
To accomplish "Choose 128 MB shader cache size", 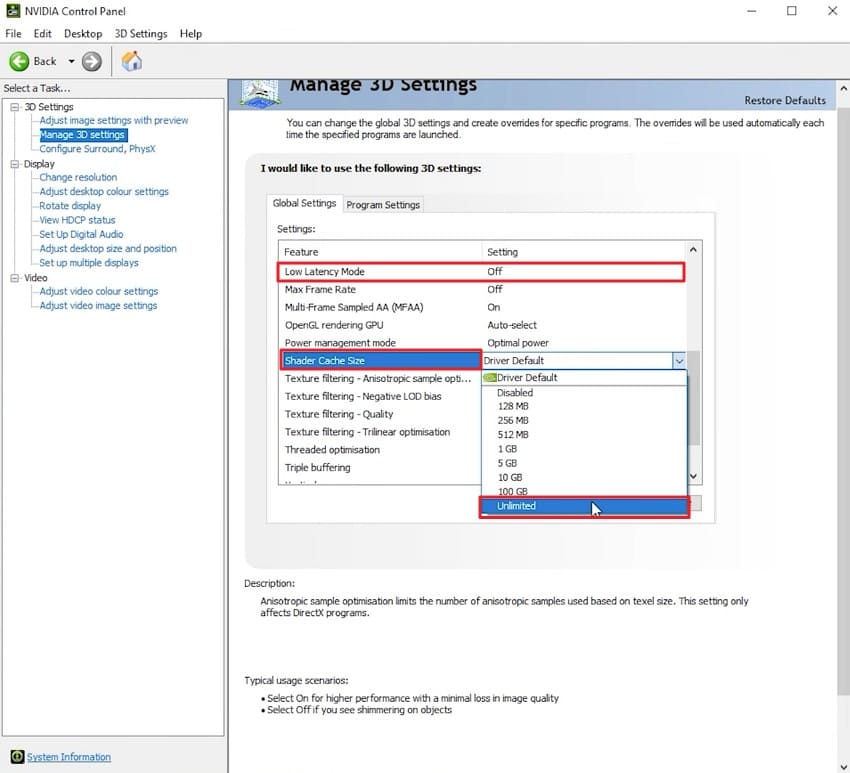I will (x=584, y=407).
